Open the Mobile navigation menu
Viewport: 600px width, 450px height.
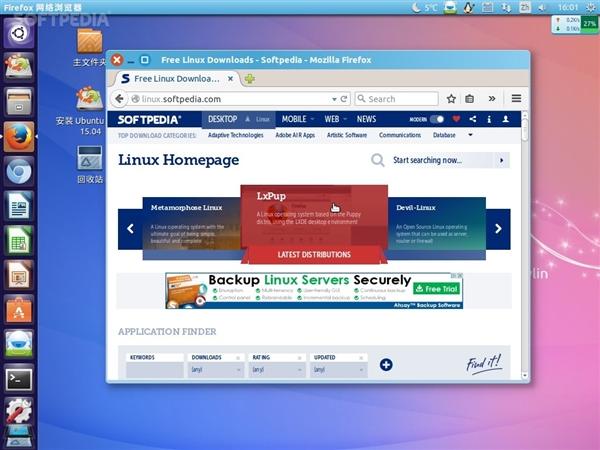click(x=297, y=119)
